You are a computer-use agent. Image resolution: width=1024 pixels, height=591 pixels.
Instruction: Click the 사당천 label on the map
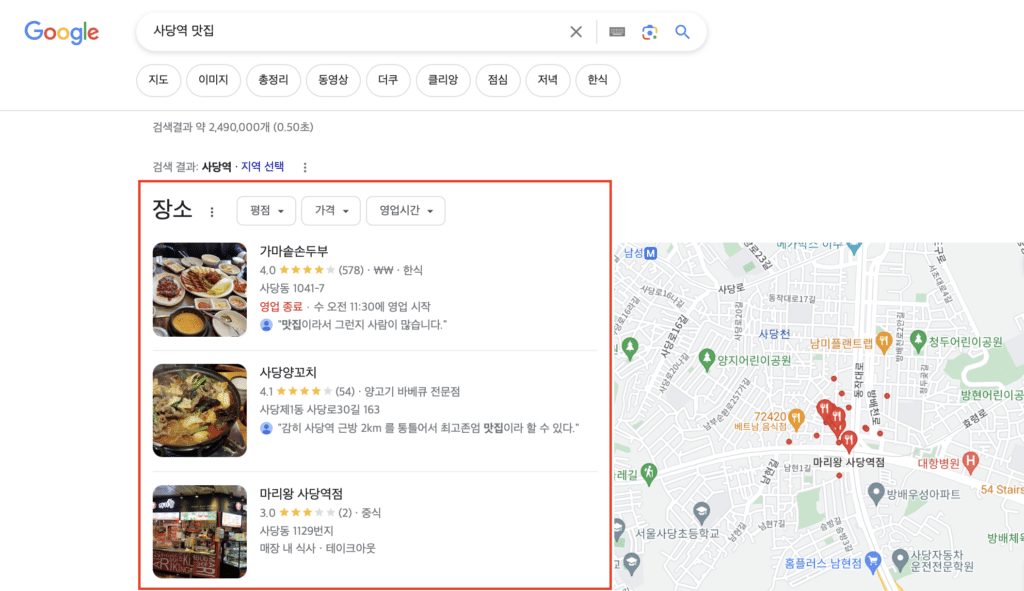pos(774,334)
